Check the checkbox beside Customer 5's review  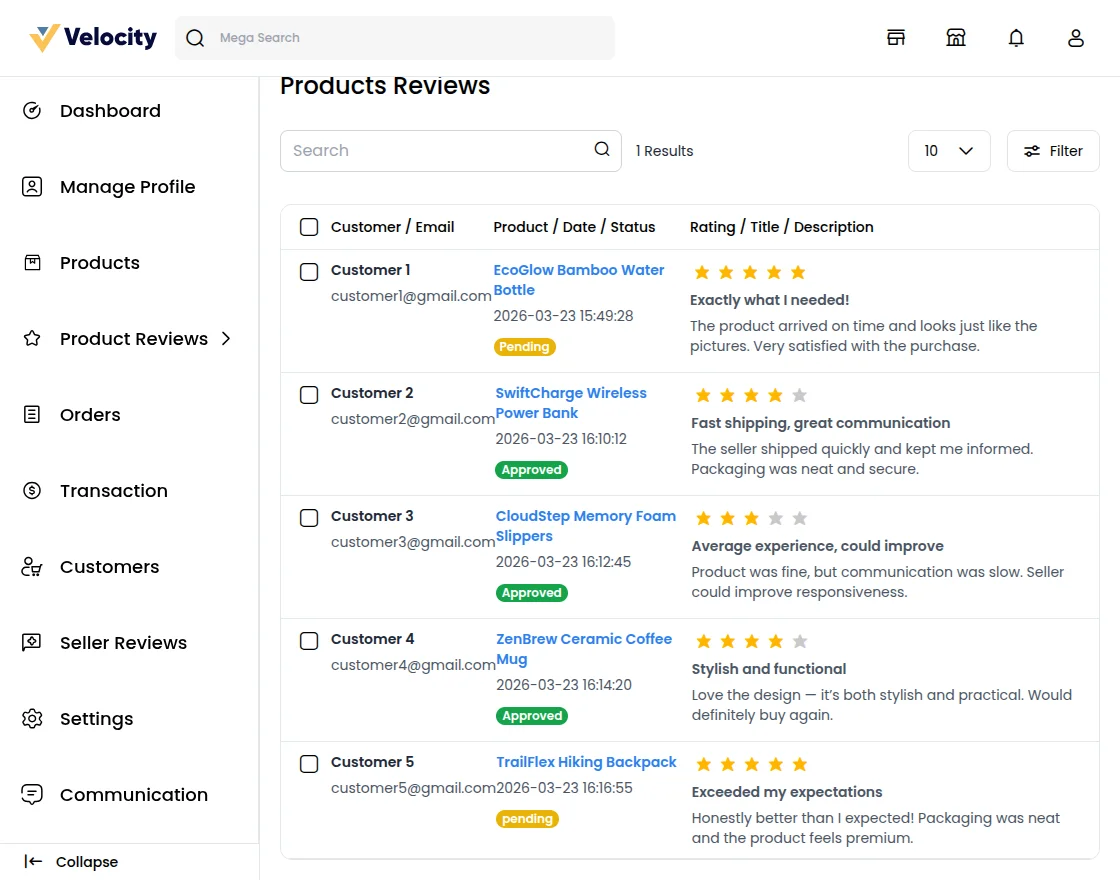(309, 764)
